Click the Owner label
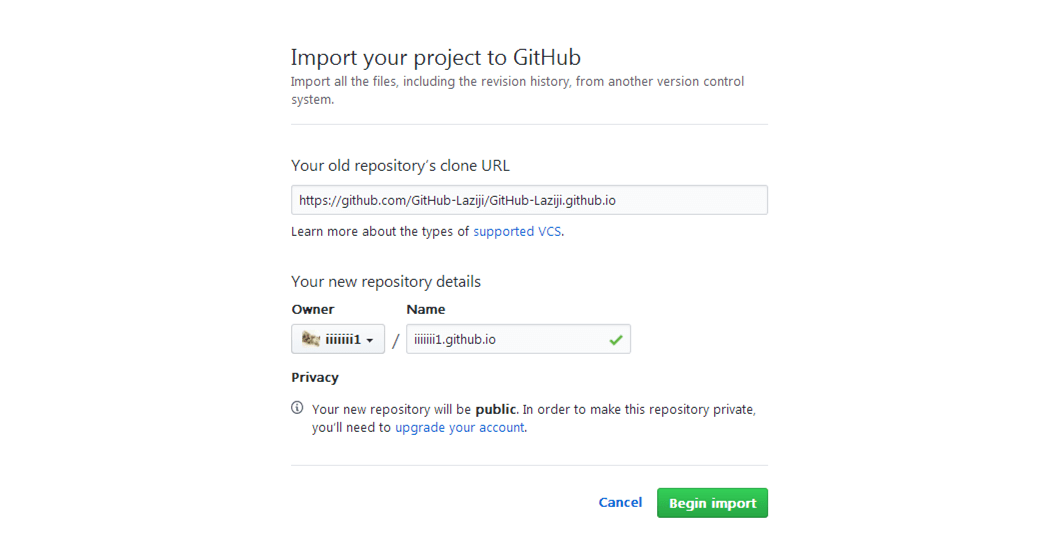The height and width of the screenshot is (536, 1038). pos(313,310)
